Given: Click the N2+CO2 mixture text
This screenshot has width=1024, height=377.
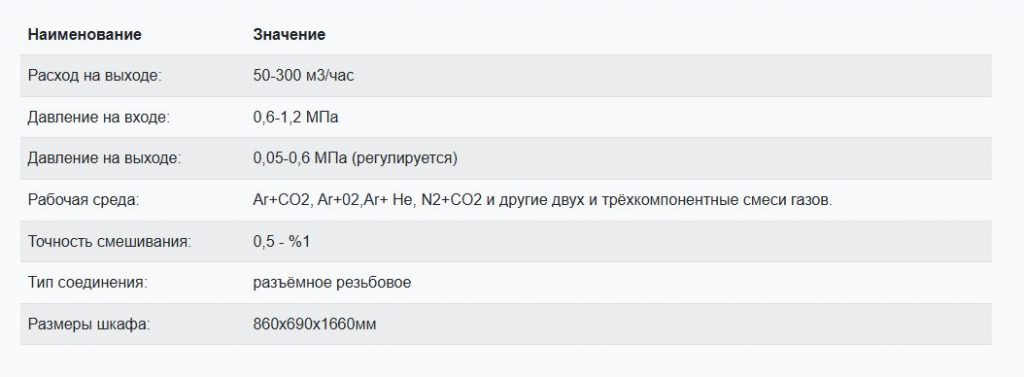Looking at the screenshot, I should [x=452, y=200].
